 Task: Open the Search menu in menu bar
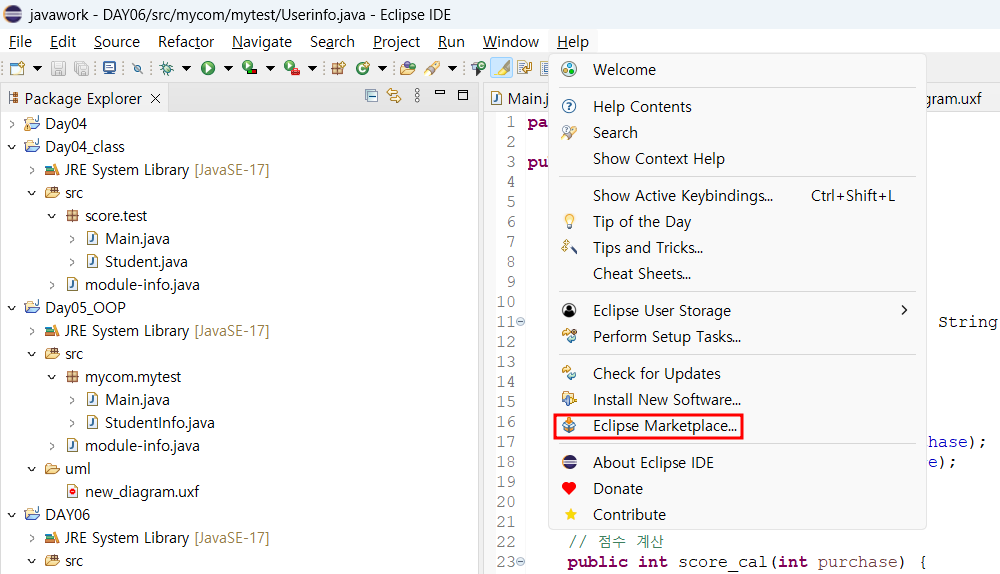332,42
